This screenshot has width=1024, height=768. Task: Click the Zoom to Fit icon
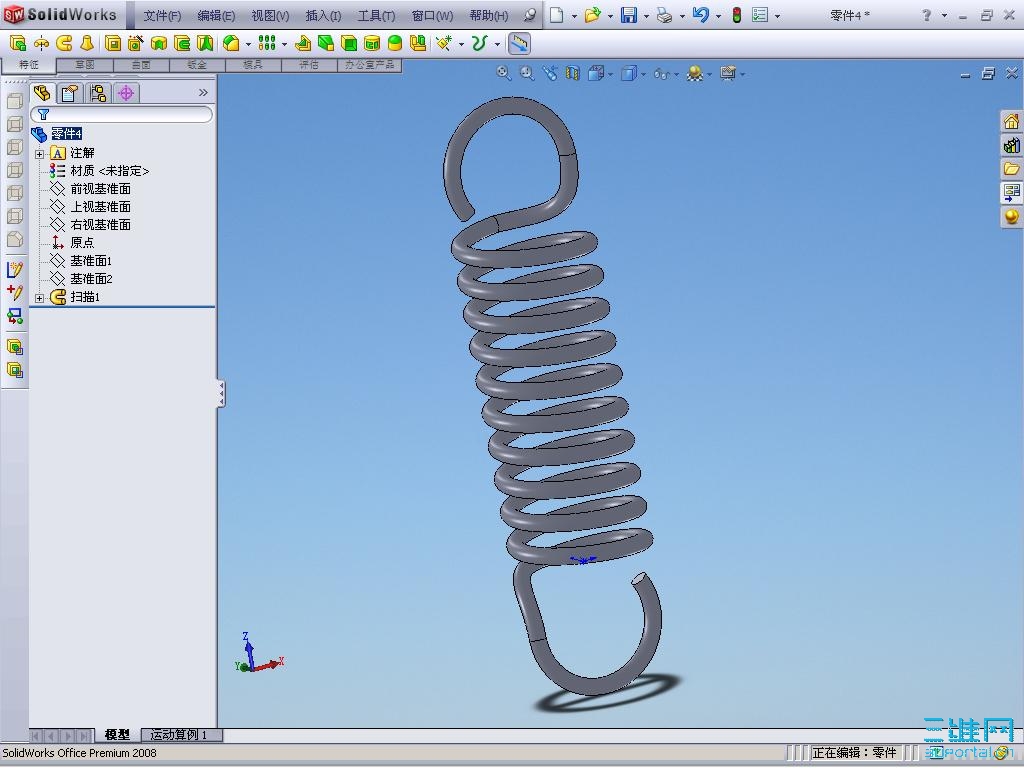[503, 73]
